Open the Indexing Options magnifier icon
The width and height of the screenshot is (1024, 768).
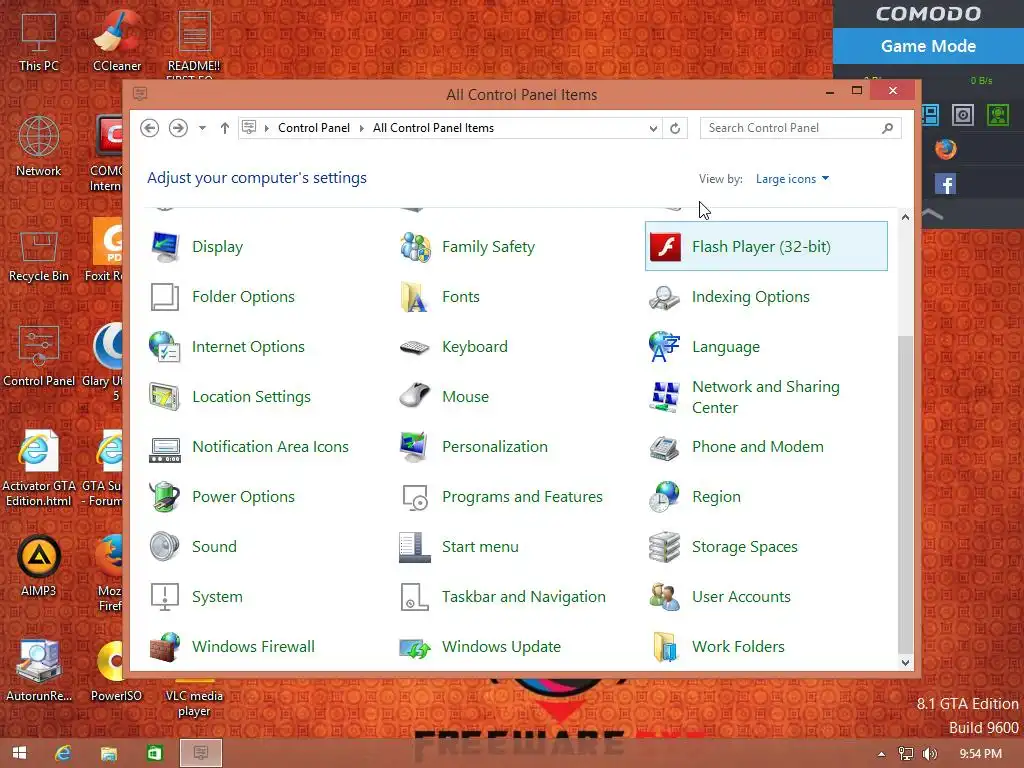665,296
